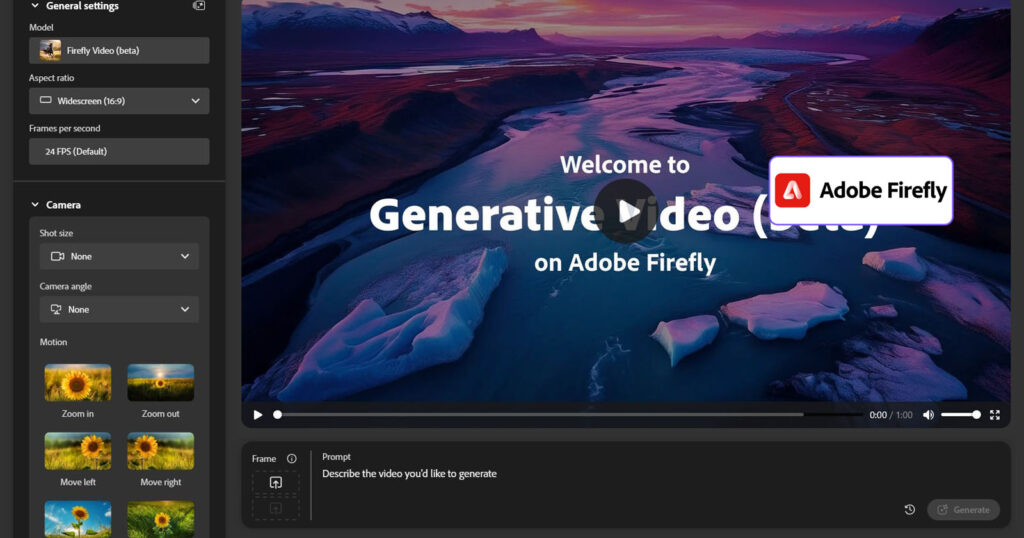Click the Camera heading text
Image resolution: width=1024 pixels, height=538 pixels.
click(x=63, y=205)
